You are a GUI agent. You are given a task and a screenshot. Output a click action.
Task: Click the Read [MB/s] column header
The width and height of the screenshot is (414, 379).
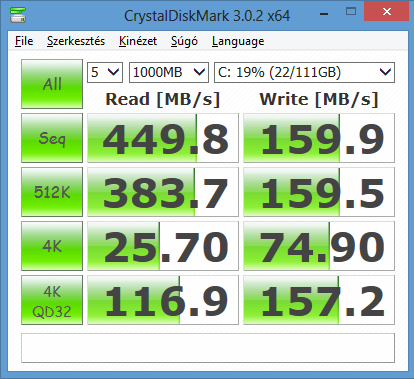pos(163,99)
